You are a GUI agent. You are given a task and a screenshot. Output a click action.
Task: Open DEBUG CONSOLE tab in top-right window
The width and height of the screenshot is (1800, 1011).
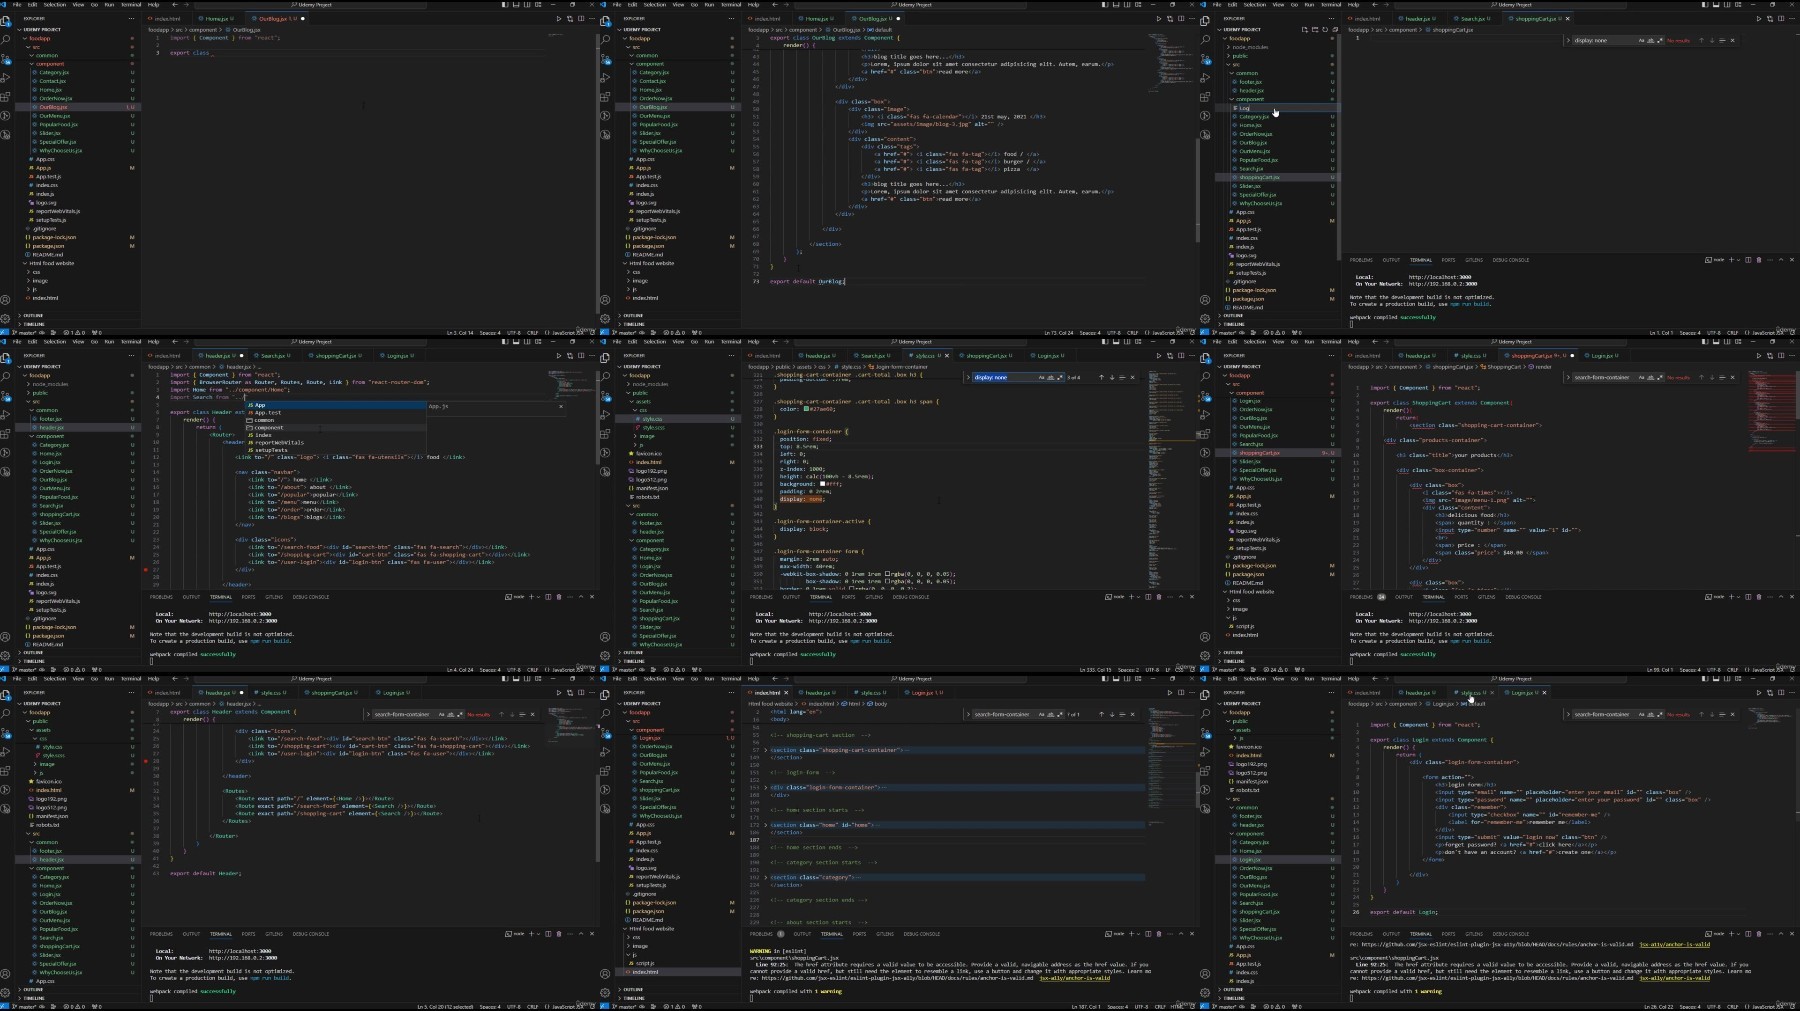click(1511, 260)
